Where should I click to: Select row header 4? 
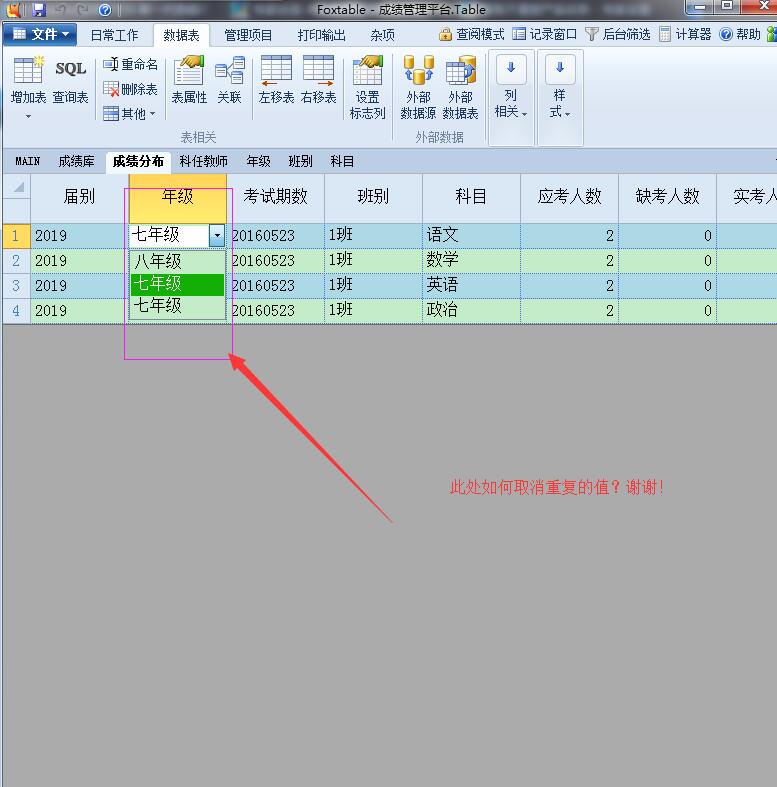17,311
